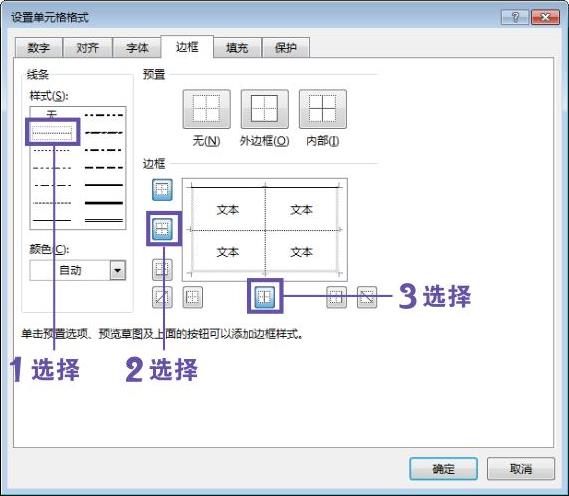Image resolution: width=569 pixels, height=496 pixels.
Task: Click the 取消 button
Action: pos(521,469)
